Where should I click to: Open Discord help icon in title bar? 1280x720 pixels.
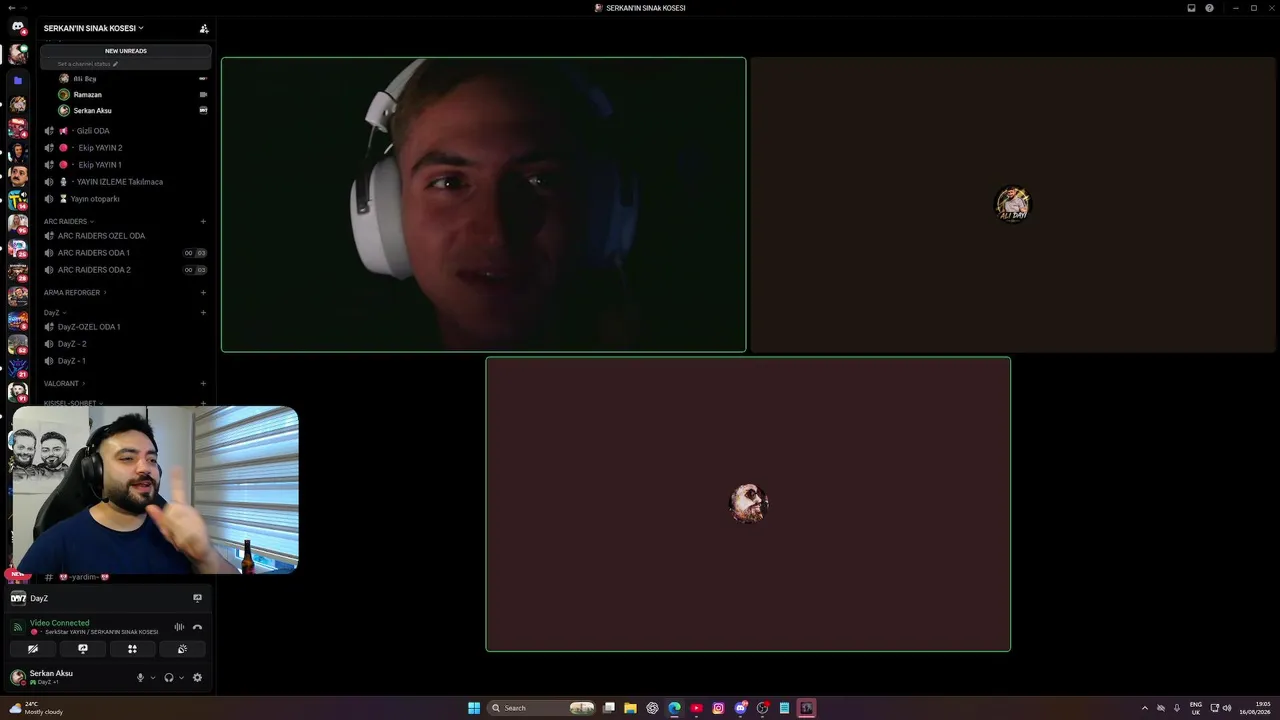(1209, 8)
